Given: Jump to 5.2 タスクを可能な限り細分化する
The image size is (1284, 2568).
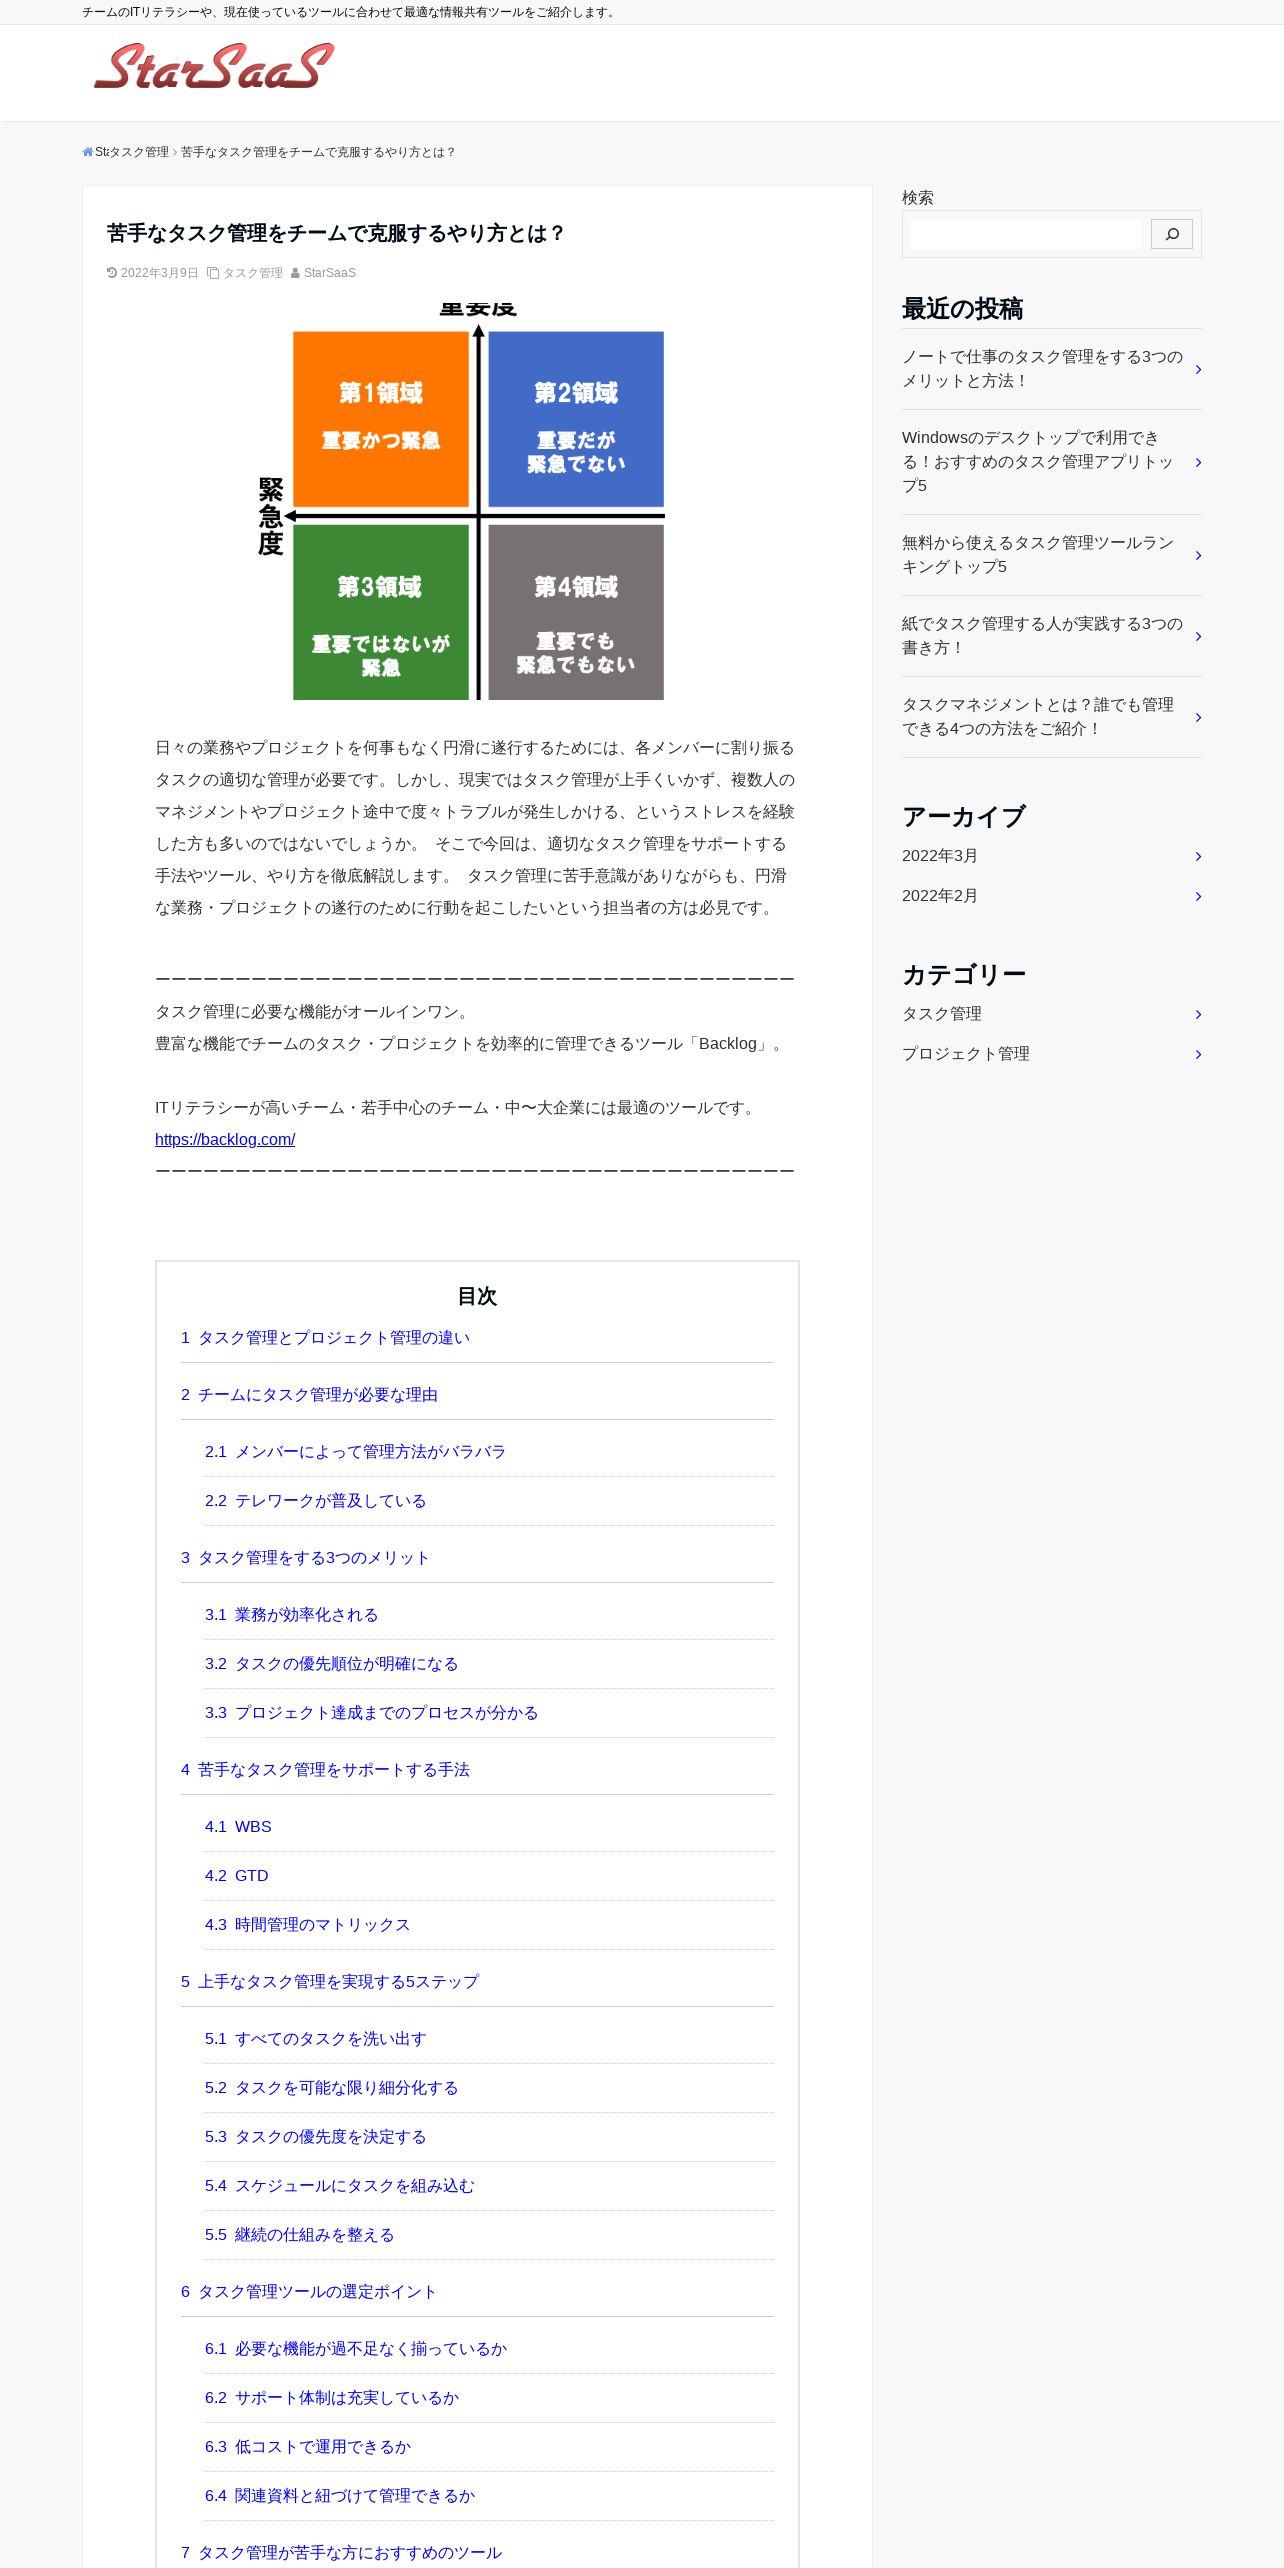Looking at the screenshot, I should (331, 2088).
